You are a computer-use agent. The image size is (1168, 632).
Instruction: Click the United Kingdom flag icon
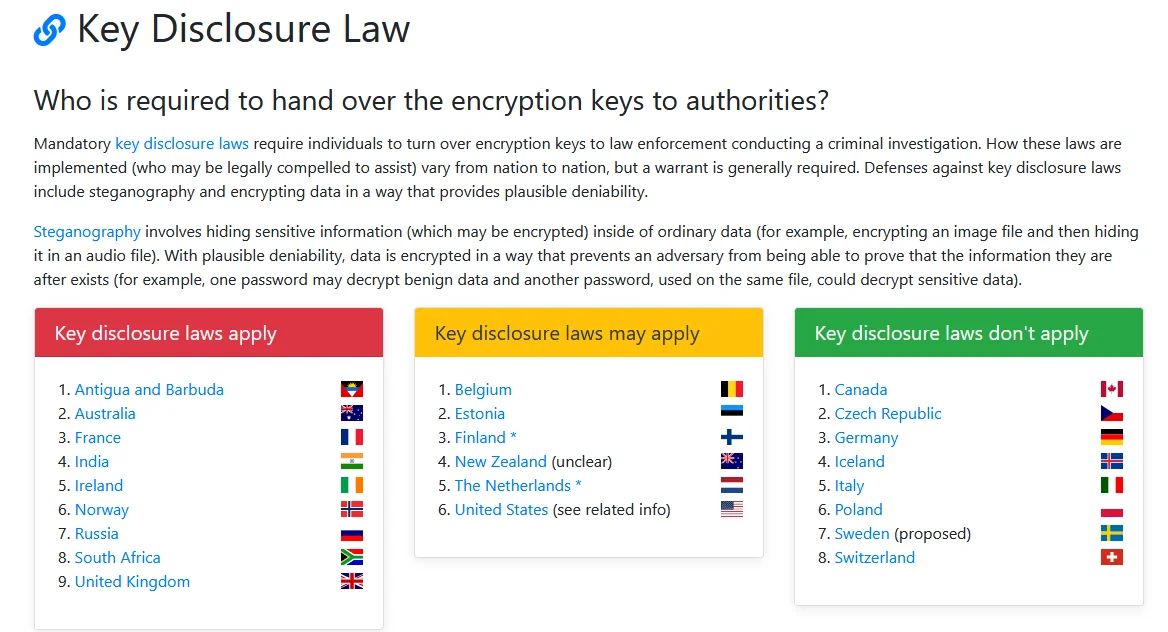click(x=351, y=581)
